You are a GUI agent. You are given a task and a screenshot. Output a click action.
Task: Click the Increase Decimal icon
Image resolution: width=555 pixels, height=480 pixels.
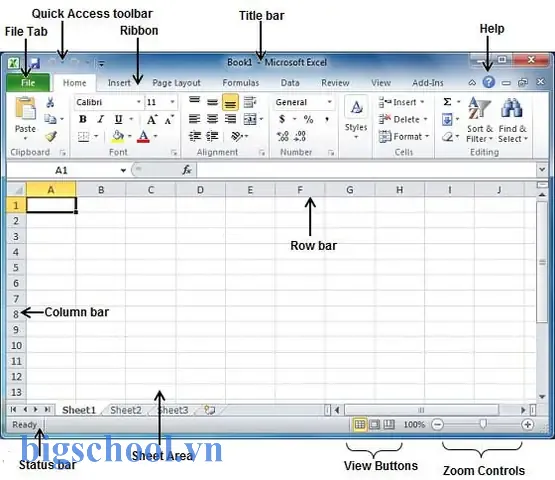coord(283,136)
